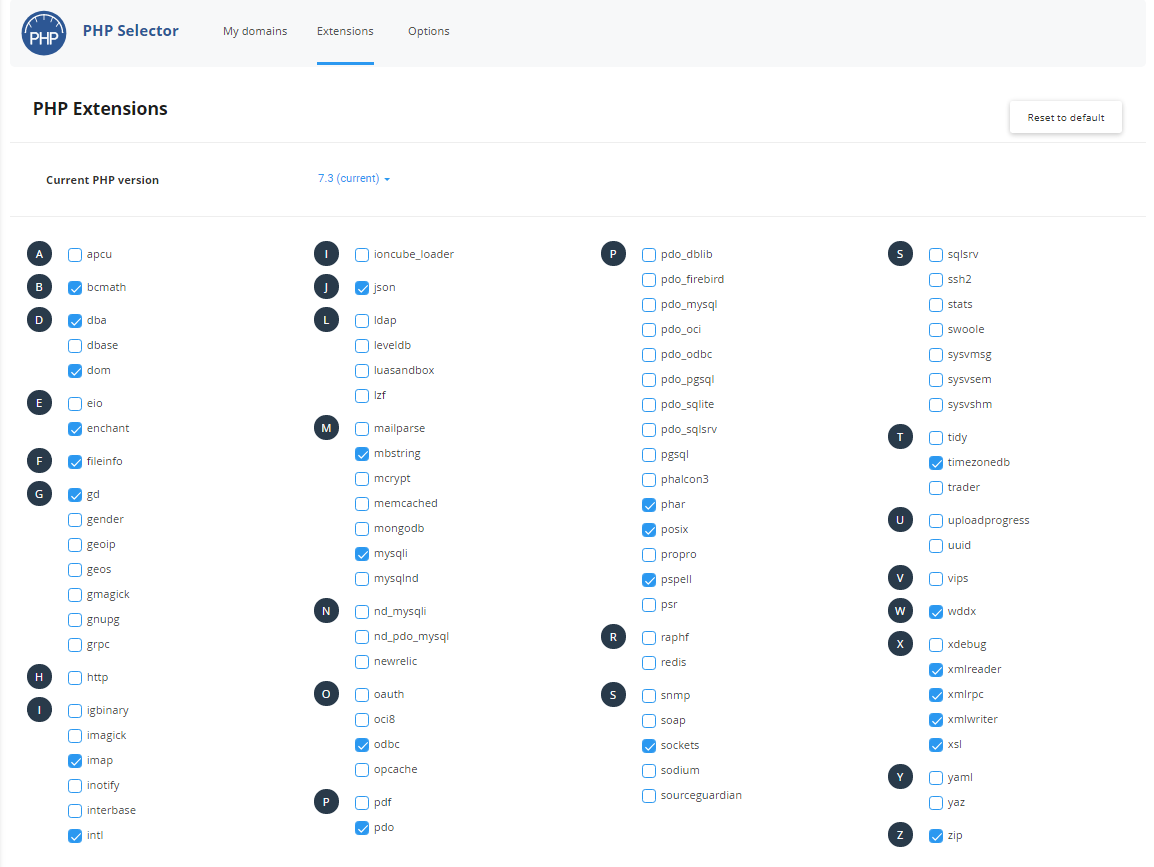1154x867 pixels.
Task: Click the letter A section badge
Action: coord(40,254)
